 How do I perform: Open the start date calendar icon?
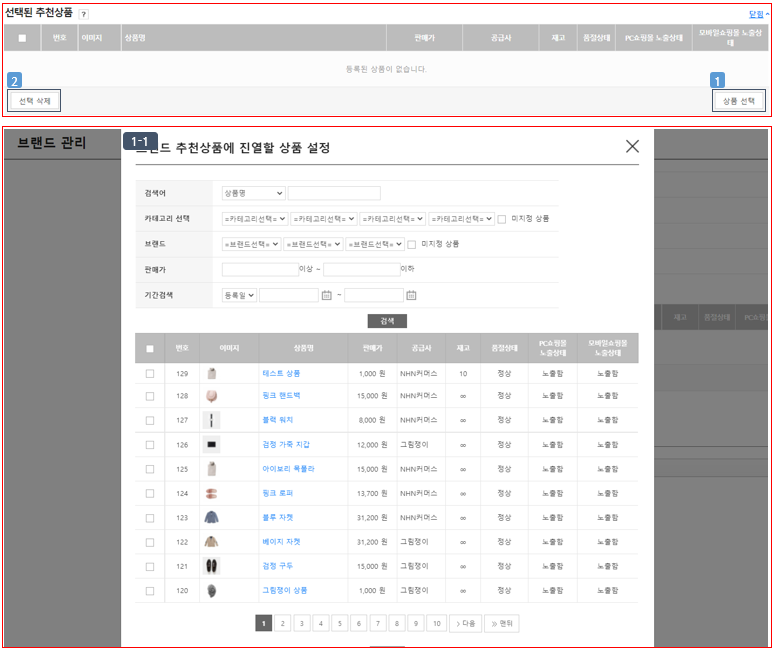tap(327, 296)
